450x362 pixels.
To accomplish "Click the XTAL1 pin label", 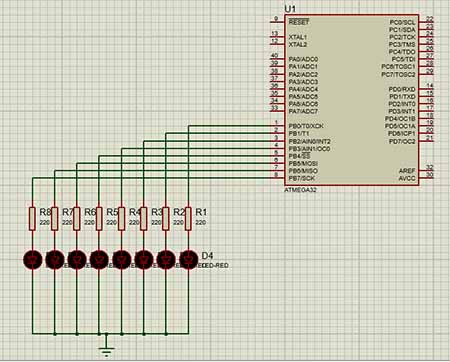I will tap(298, 37).
